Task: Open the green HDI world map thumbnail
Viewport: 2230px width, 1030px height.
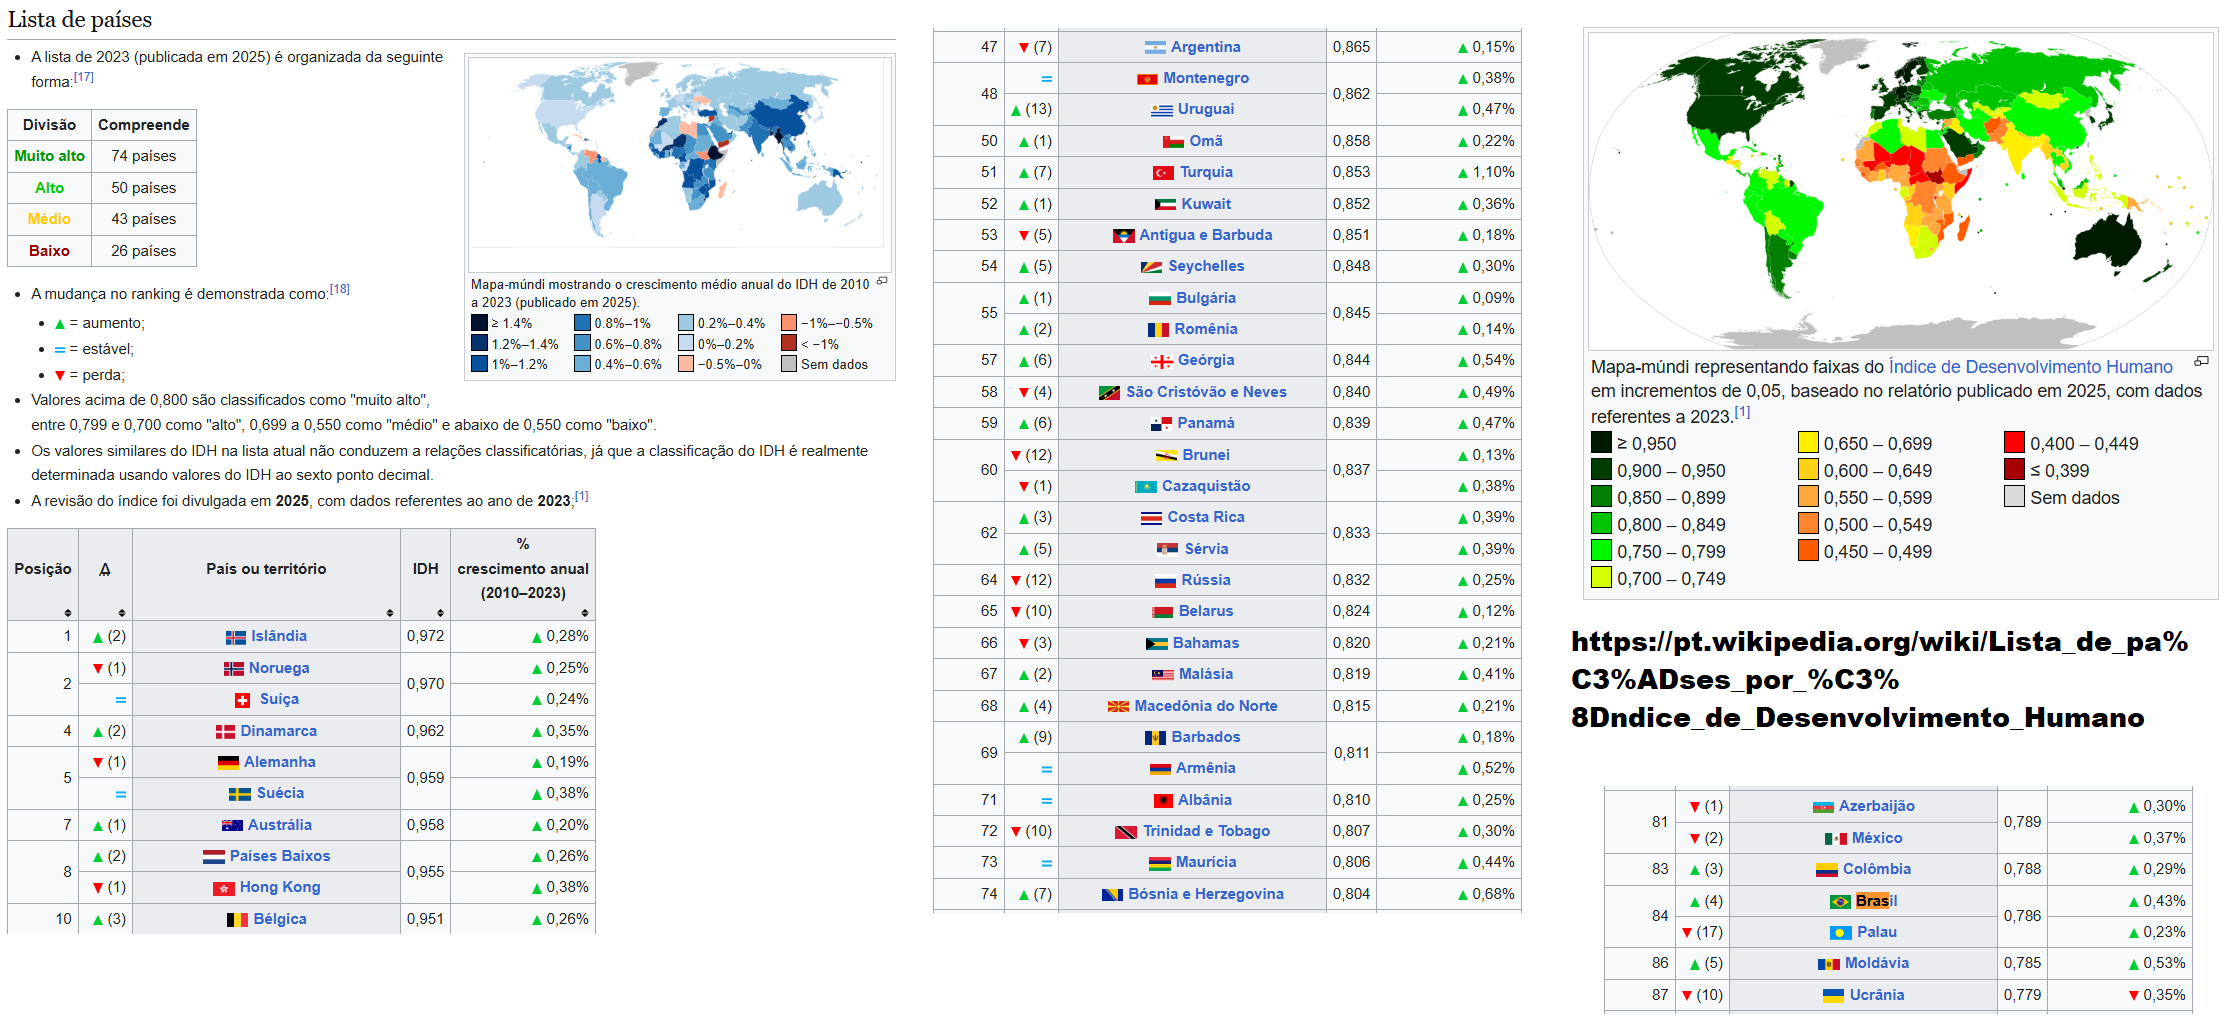Action: (1900, 190)
